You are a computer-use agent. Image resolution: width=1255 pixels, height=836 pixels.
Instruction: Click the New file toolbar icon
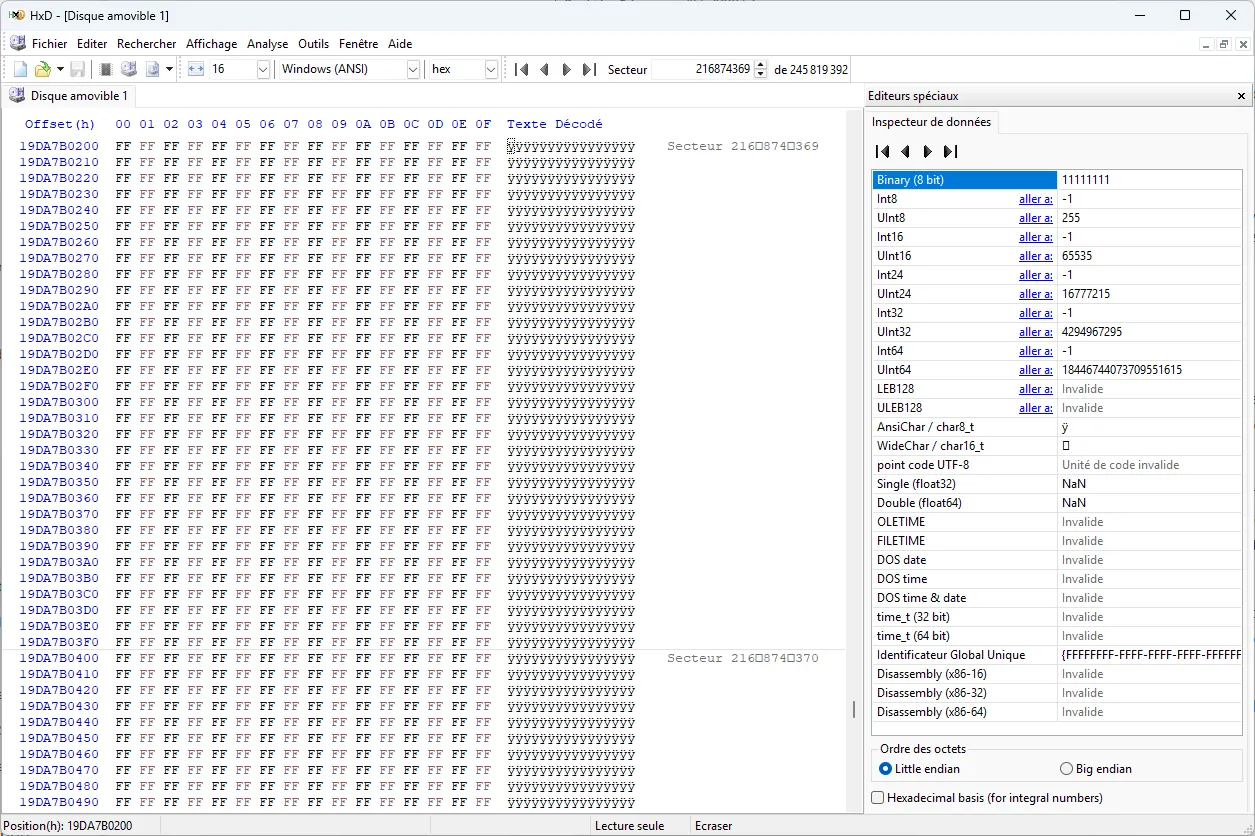pyautogui.click(x=20, y=69)
